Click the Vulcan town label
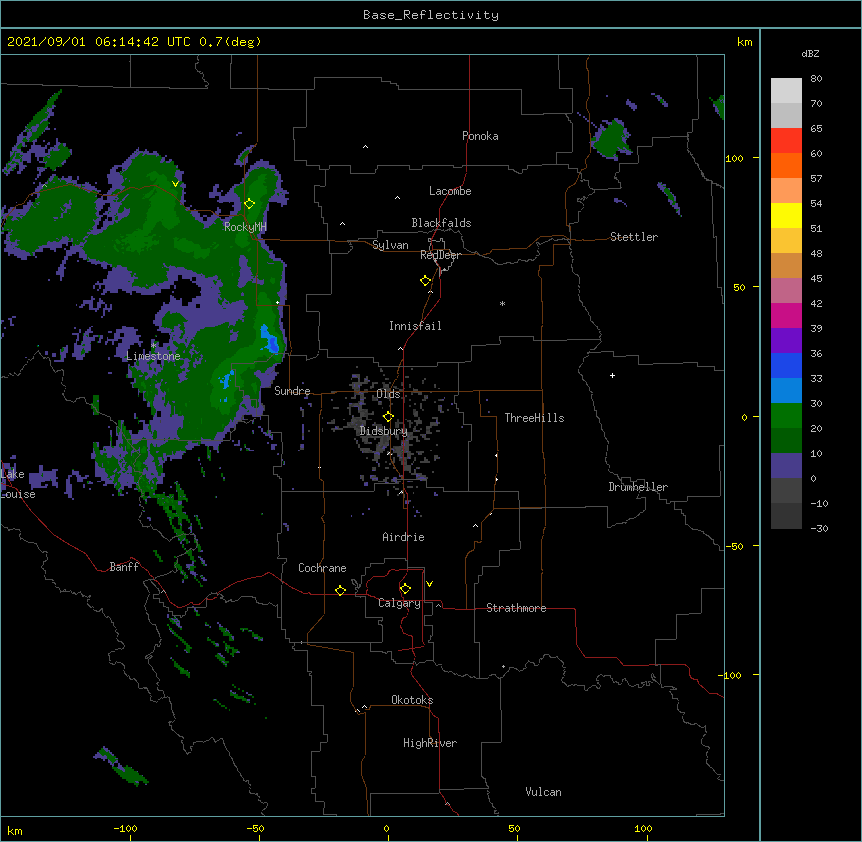 (x=543, y=792)
